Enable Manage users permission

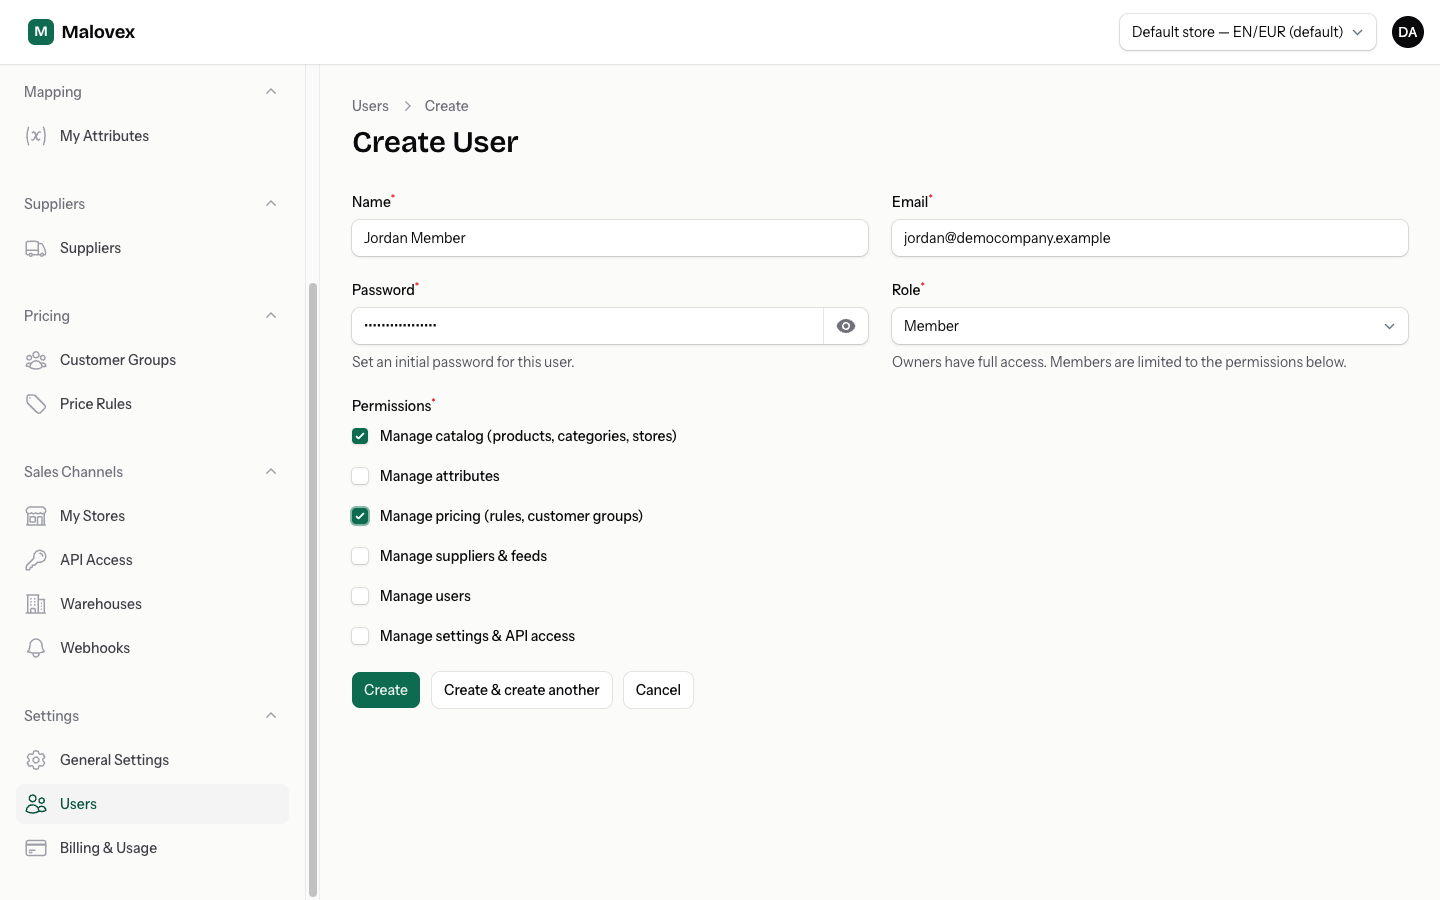click(360, 596)
